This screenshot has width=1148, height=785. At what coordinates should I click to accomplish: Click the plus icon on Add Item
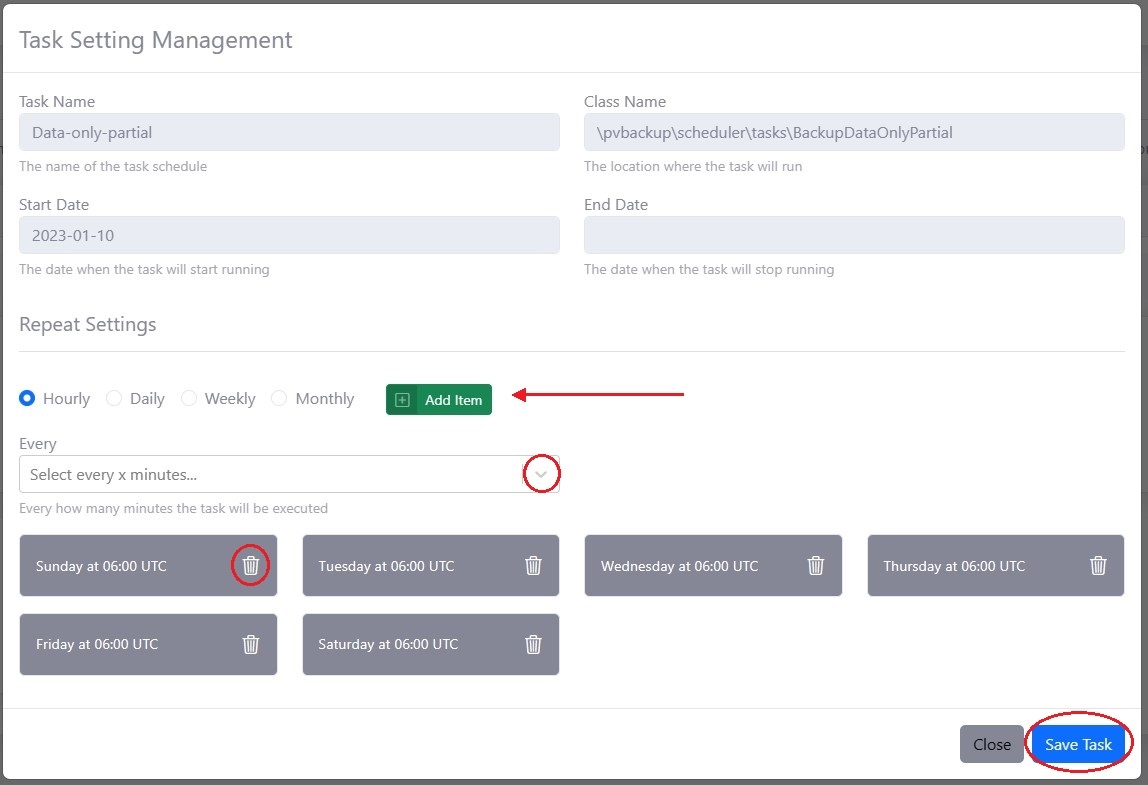pyautogui.click(x=402, y=400)
